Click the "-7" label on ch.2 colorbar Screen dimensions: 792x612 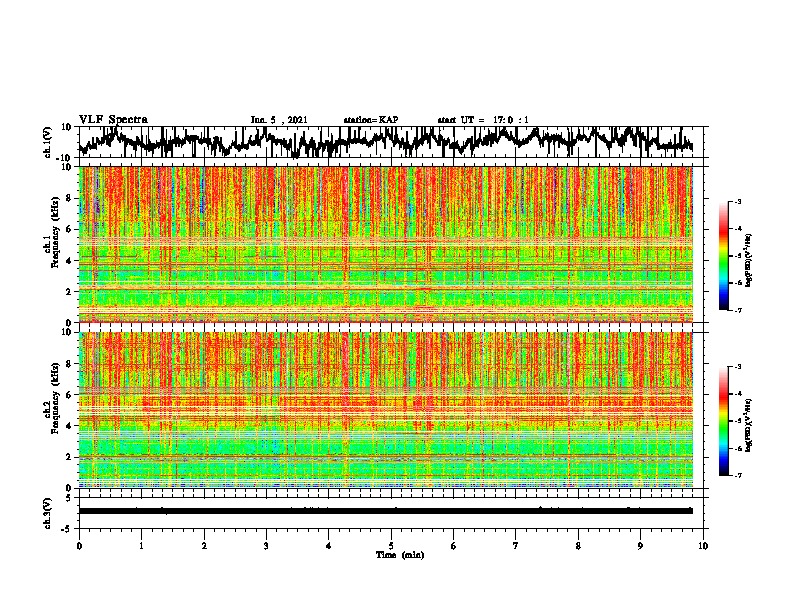pyautogui.click(x=738, y=475)
